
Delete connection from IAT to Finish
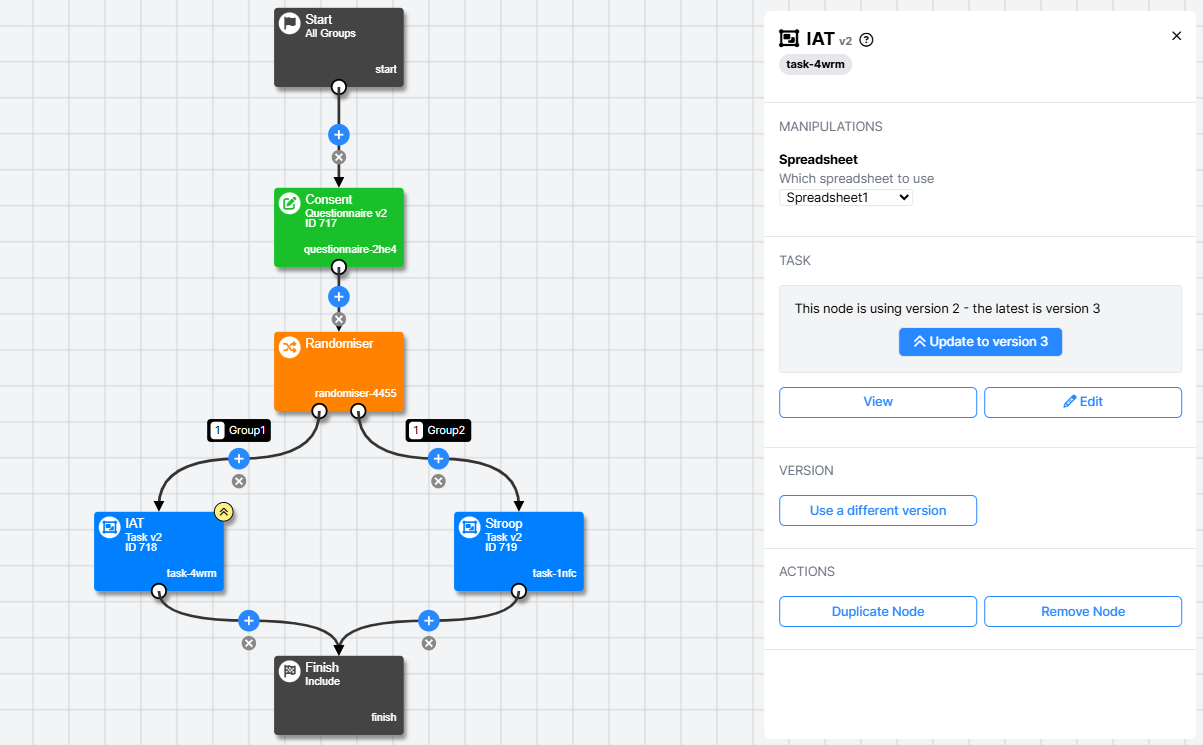[249, 643]
